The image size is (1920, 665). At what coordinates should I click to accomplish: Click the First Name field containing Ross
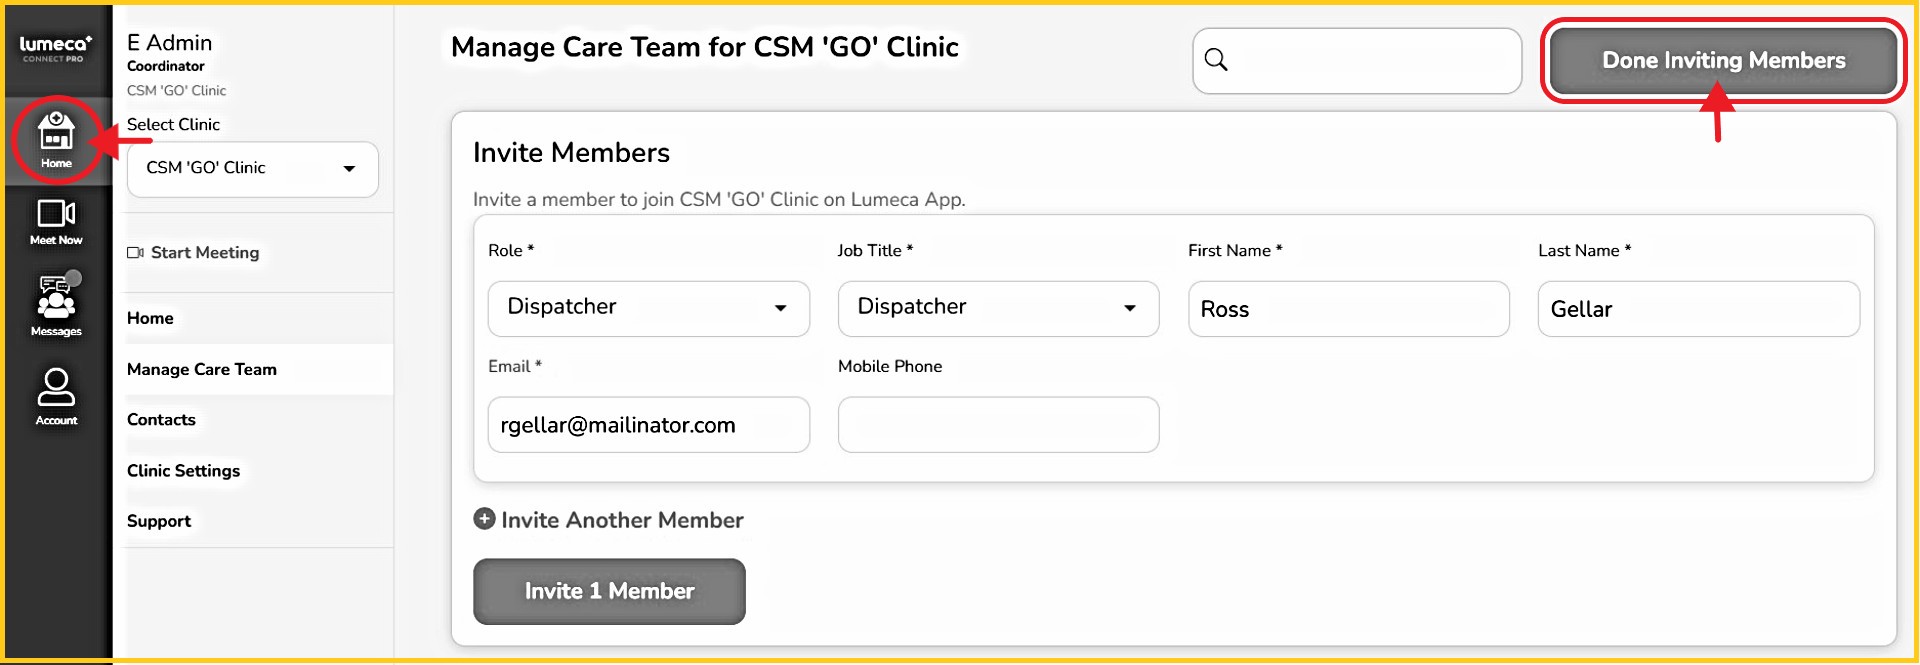click(1348, 309)
